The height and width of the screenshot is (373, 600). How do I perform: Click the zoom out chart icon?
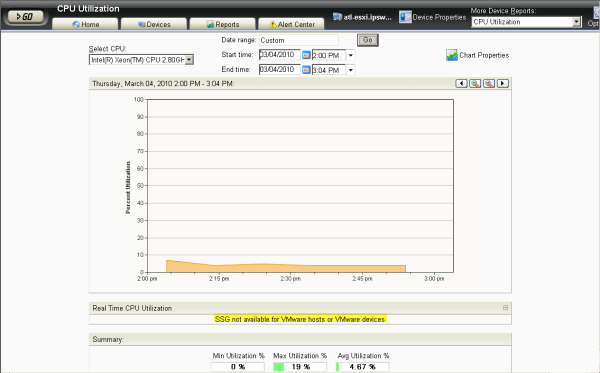pos(489,83)
